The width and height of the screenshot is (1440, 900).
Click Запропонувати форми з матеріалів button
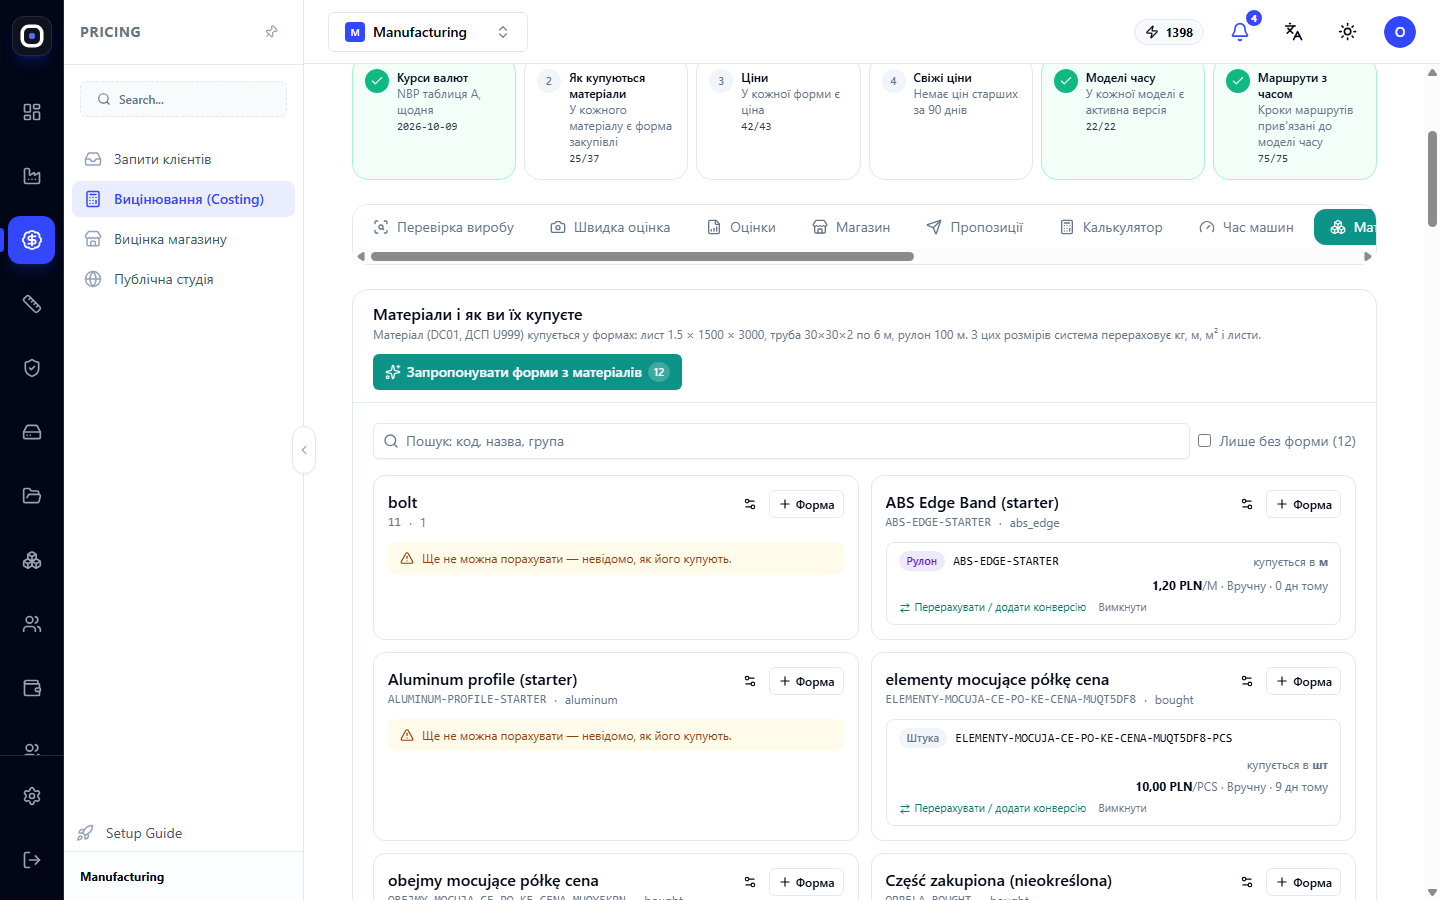[527, 372]
